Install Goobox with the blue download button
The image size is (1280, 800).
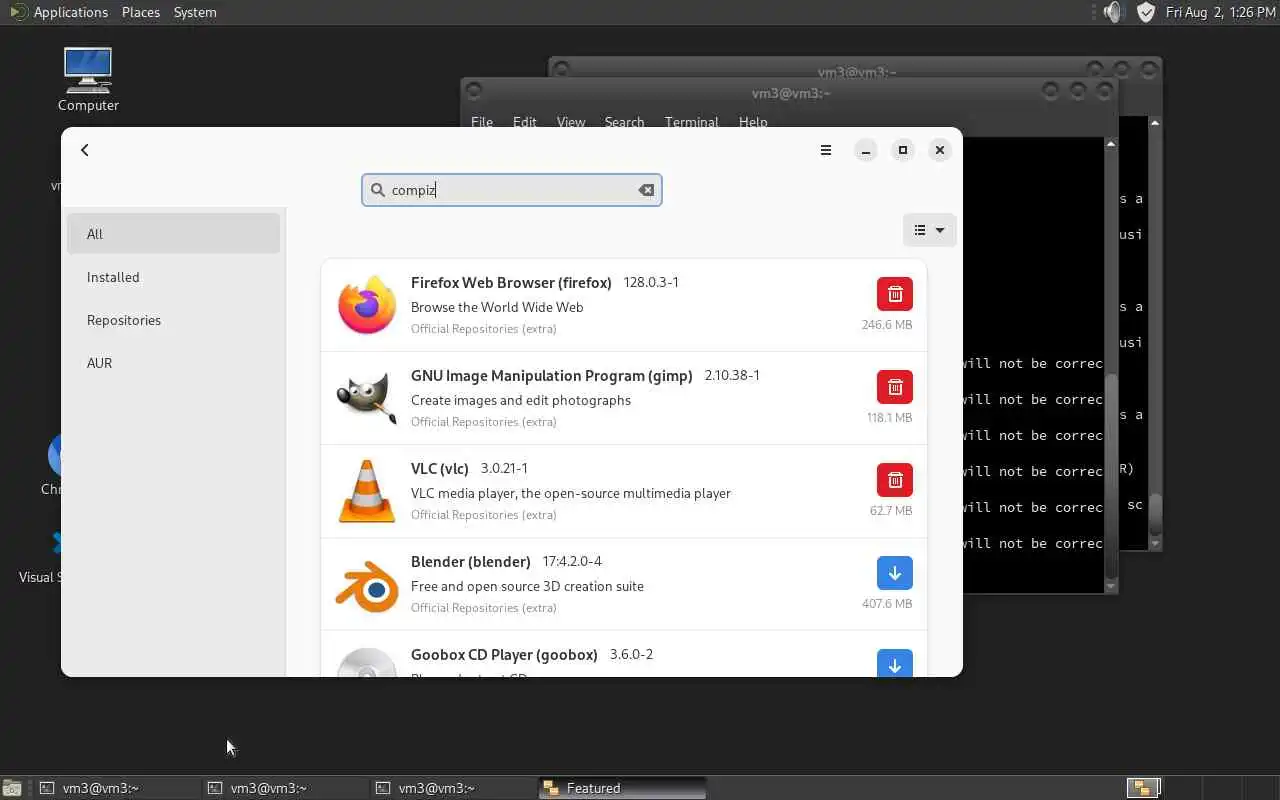pyautogui.click(x=895, y=663)
